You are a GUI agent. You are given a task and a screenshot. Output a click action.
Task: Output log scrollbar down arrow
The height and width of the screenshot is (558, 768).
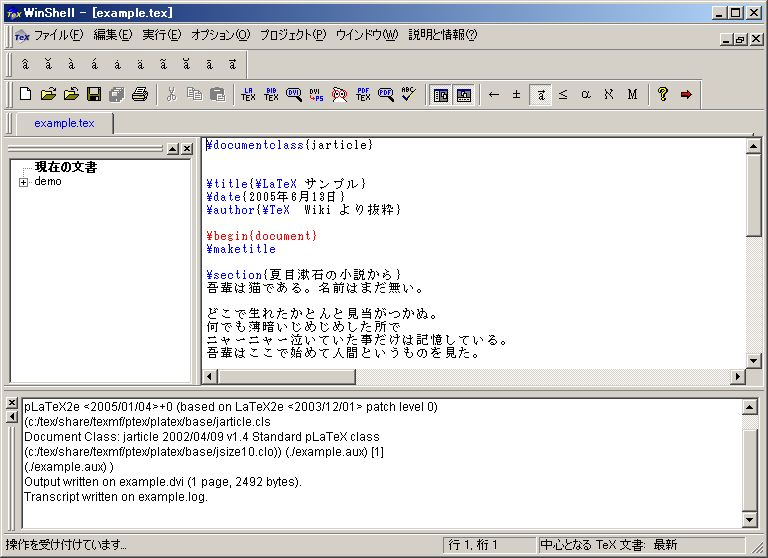[x=749, y=519]
